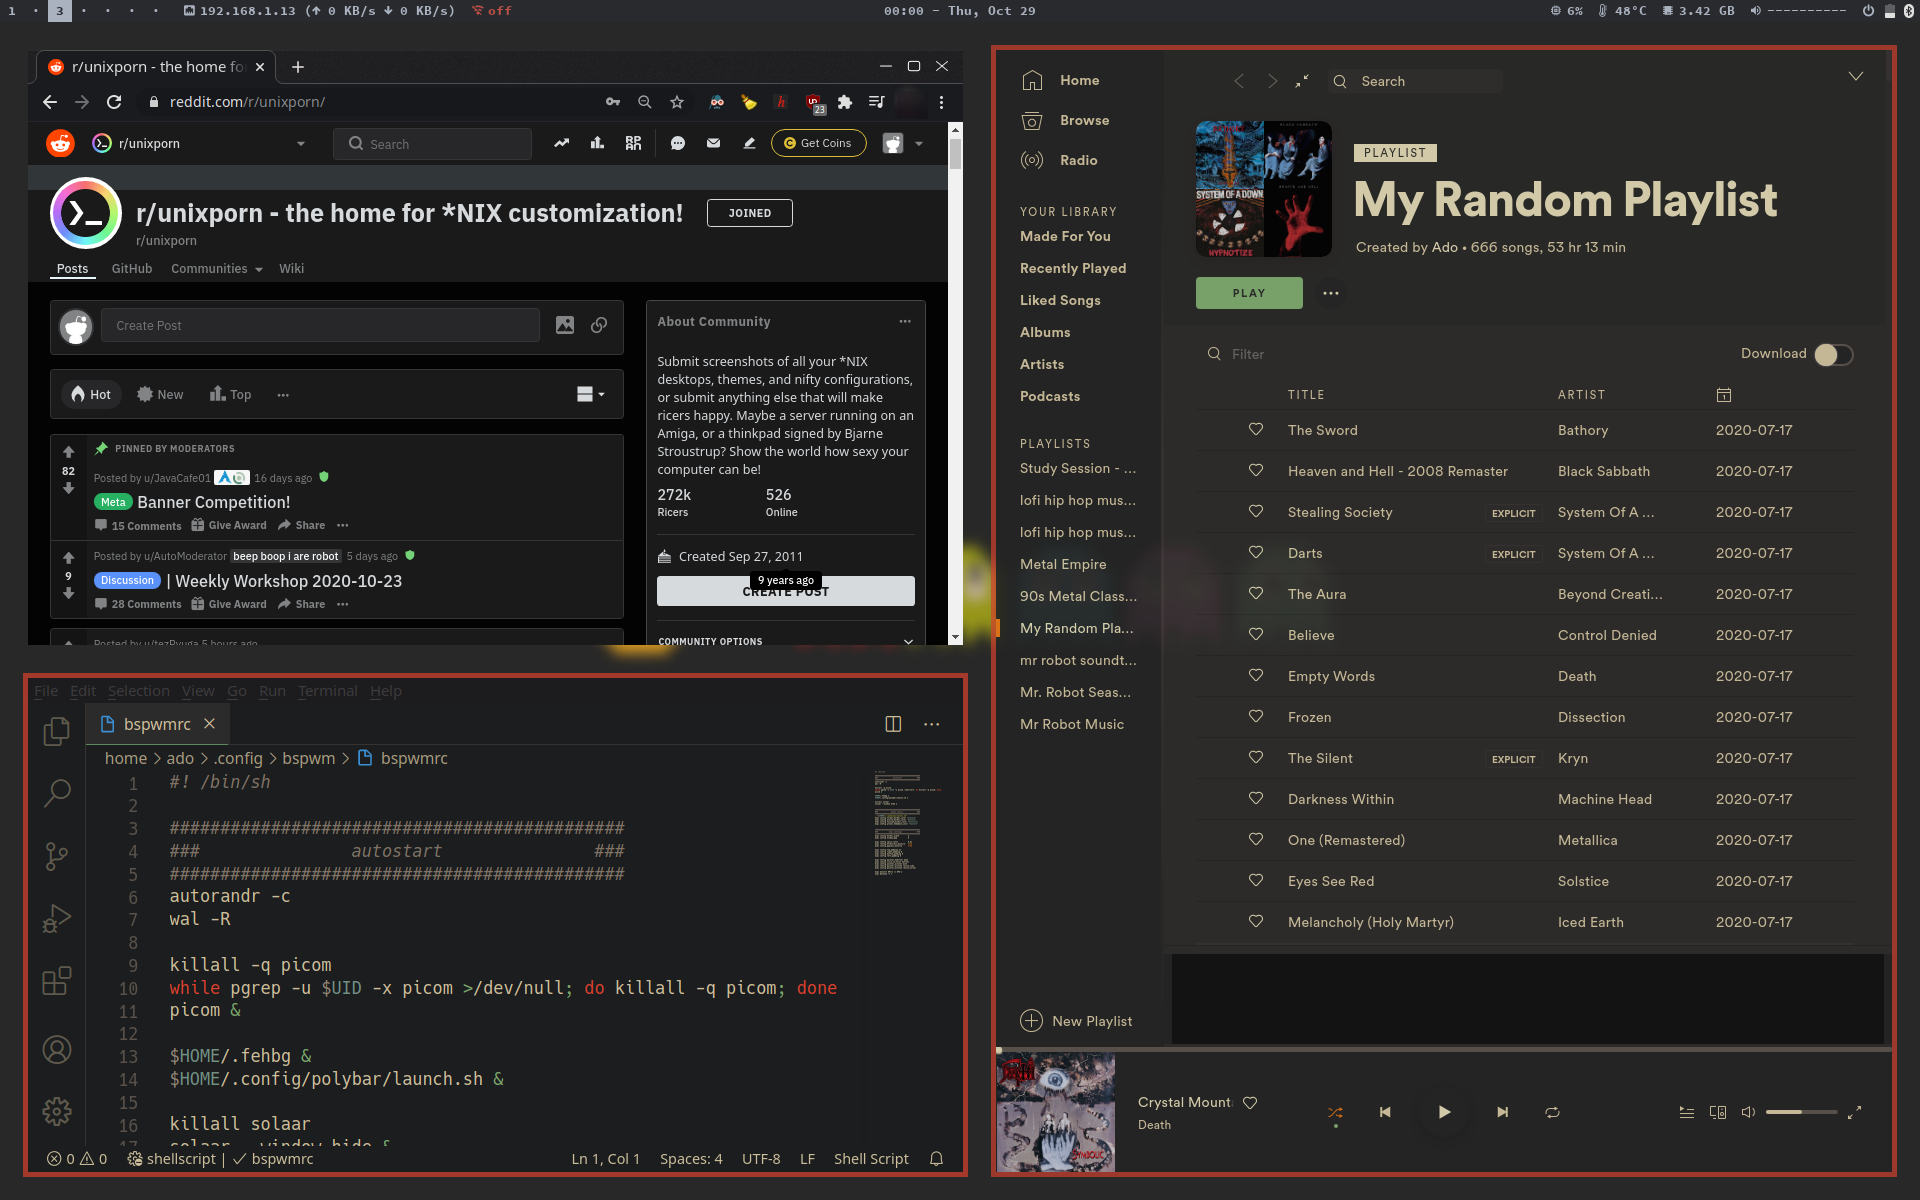Open the Spotify play queue
The image size is (1920, 1200).
[1686, 1112]
